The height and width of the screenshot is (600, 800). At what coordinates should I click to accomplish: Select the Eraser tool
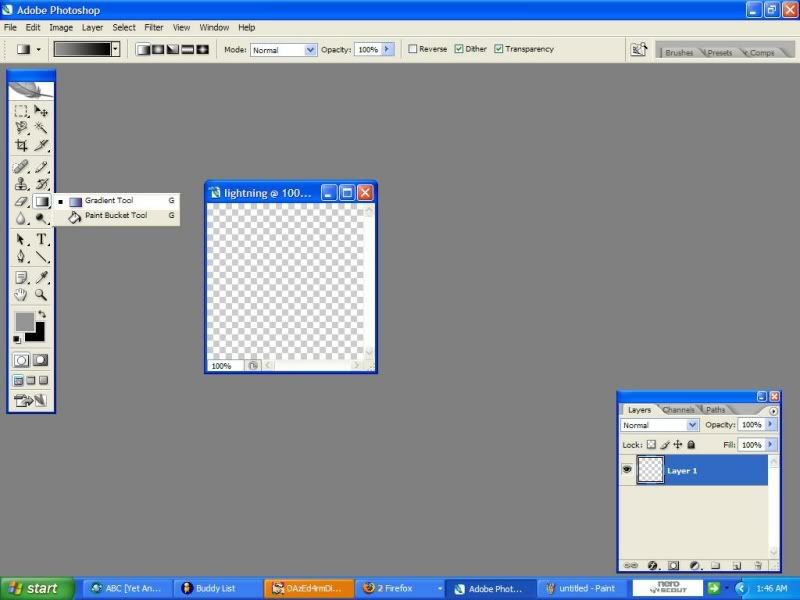[x=21, y=202]
